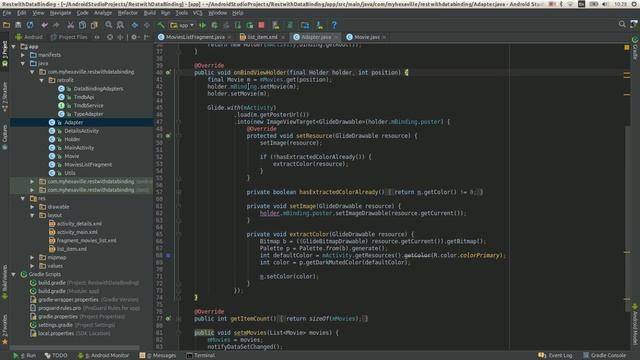Open the Terminal tool window button
The width and height of the screenshot is (640, 360).
pyautogui.click(x=200, y=356)
